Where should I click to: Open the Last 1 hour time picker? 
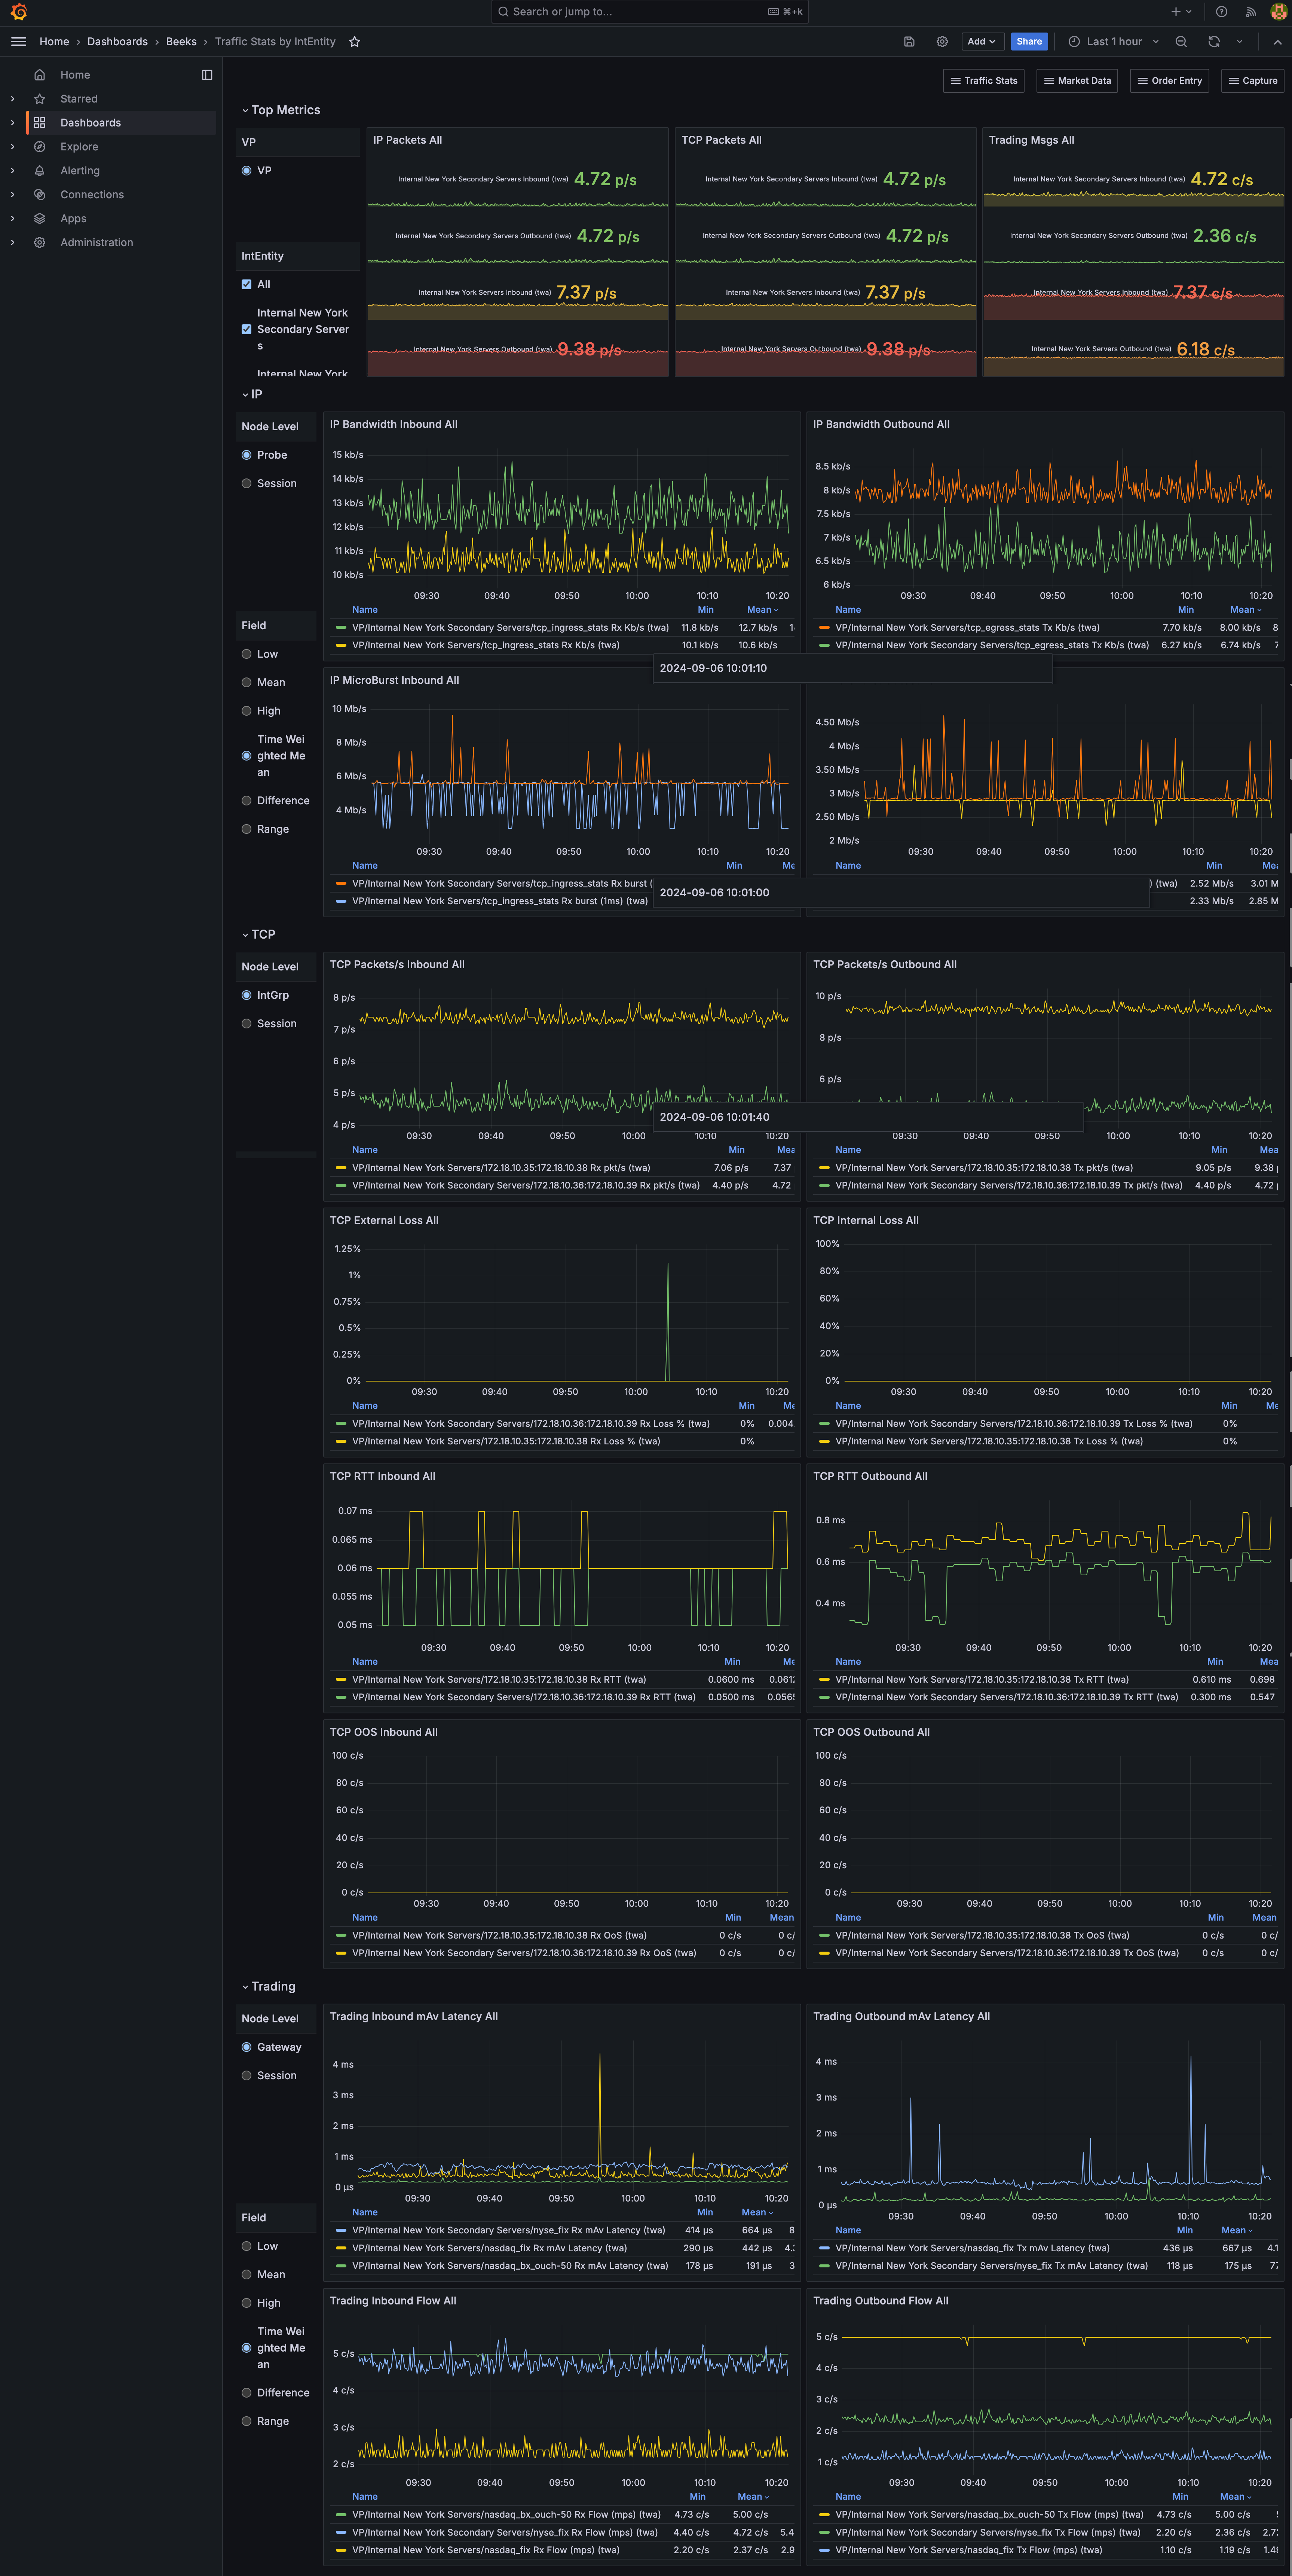1114,42
